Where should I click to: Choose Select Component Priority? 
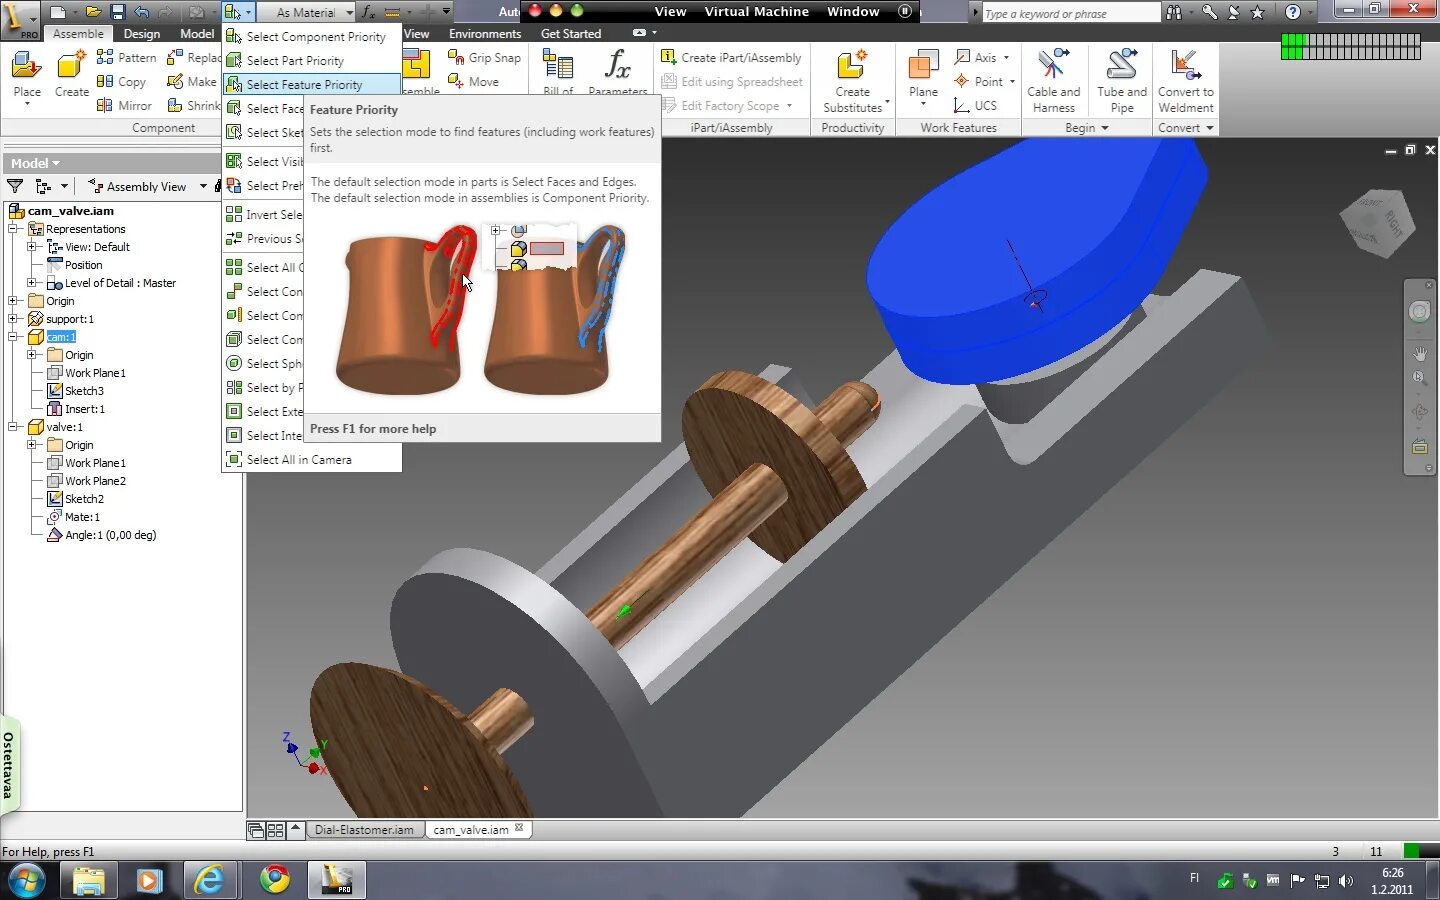coord(312,36)
